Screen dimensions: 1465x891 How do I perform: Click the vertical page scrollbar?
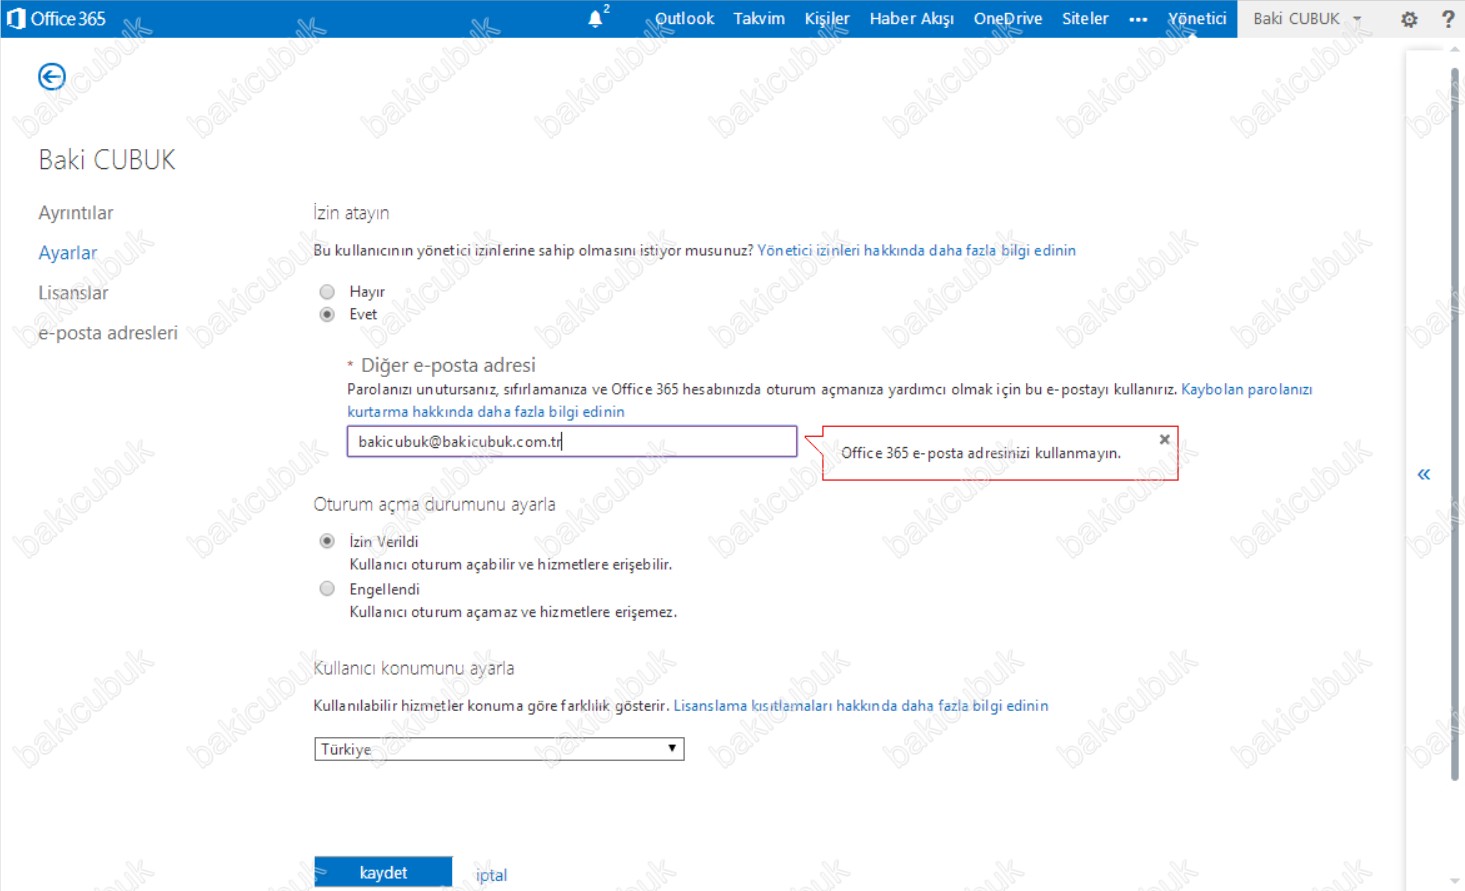(1455, 424)
